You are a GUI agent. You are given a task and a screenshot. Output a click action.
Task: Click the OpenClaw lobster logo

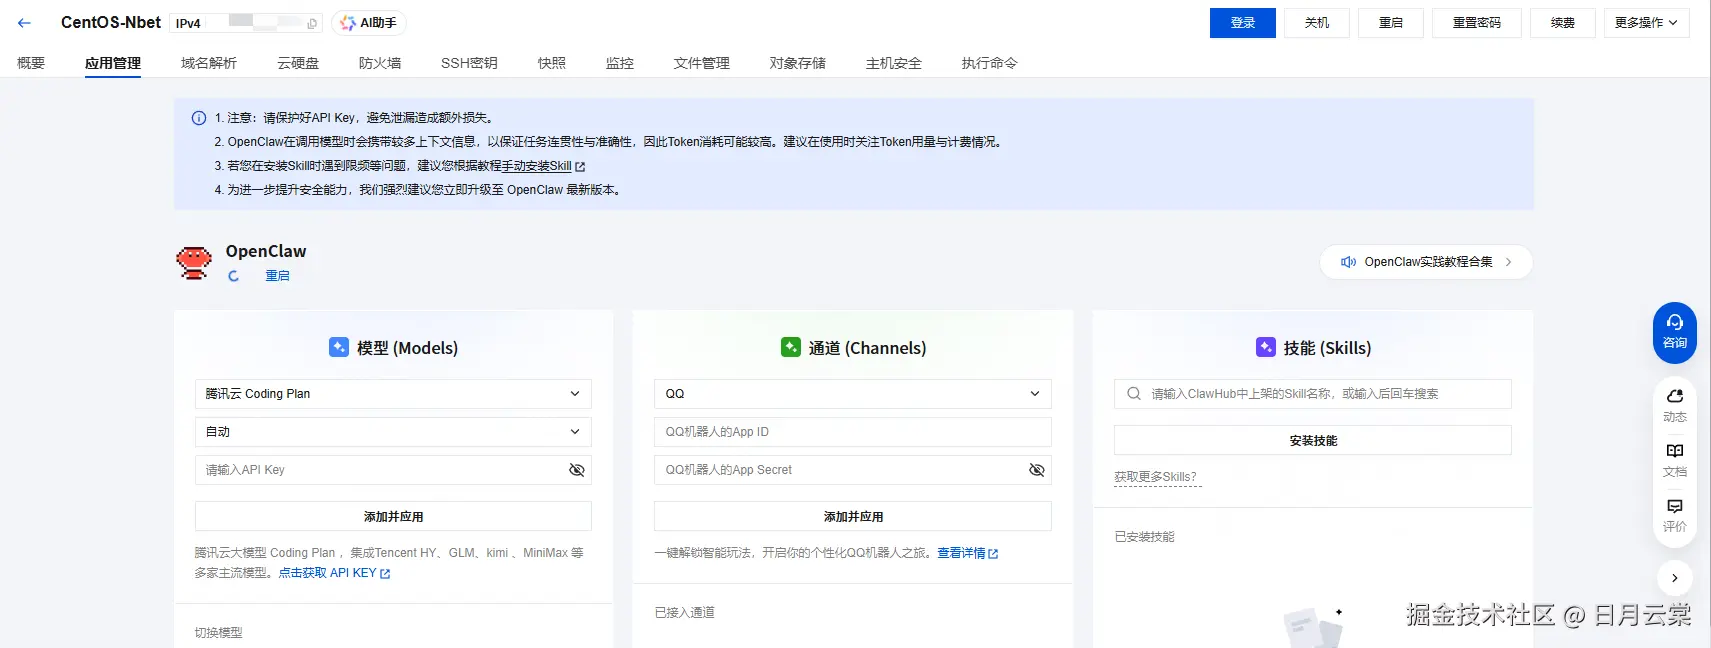point(194,262)
